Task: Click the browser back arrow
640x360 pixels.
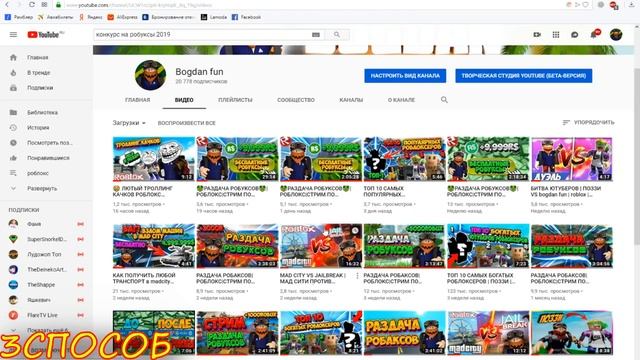Action: (7, 4)
